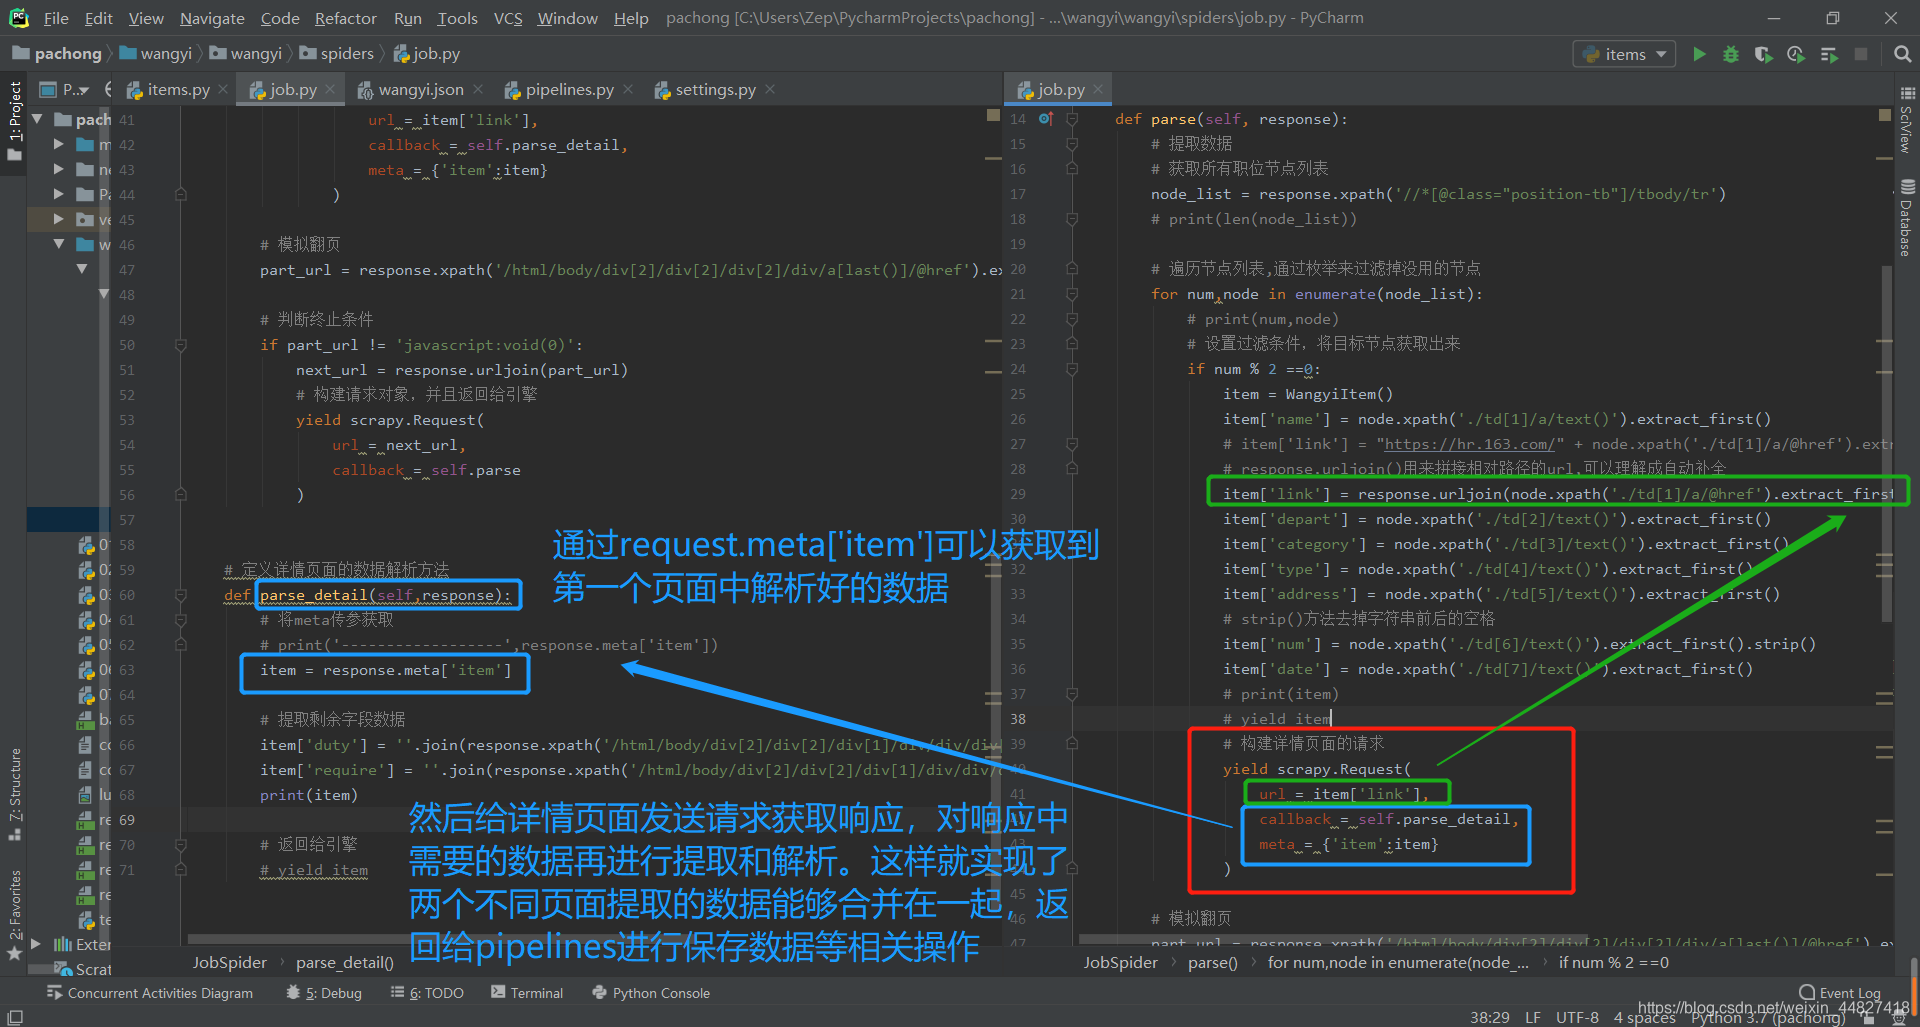Screen dimensions: 1920x1027
Task: Collapse the parse function fold on line 14
Action: point(1071,119)
